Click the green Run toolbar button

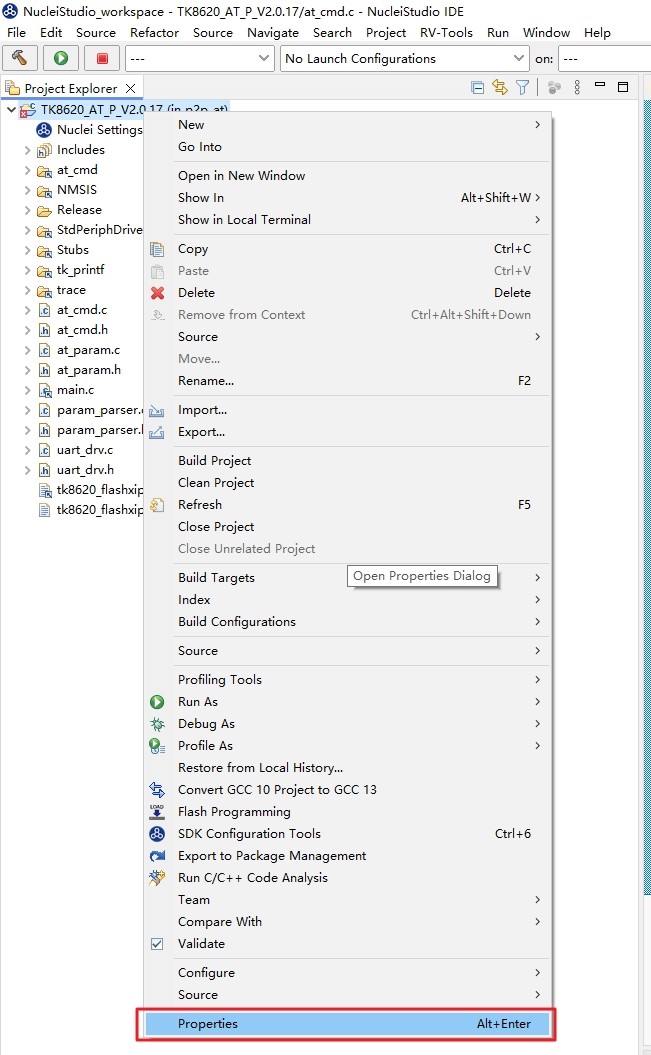61,59
